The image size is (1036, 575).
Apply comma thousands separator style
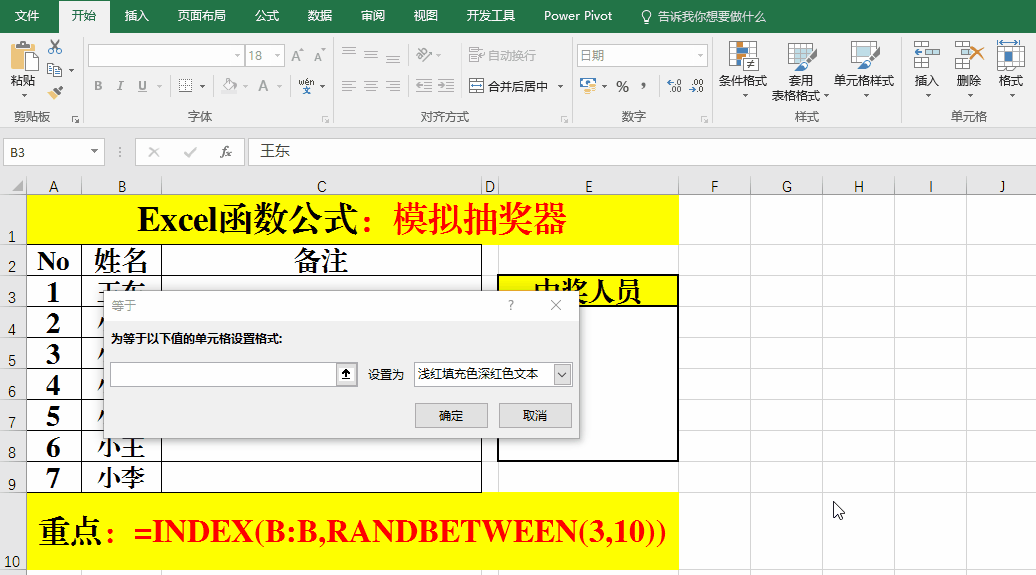644,86
